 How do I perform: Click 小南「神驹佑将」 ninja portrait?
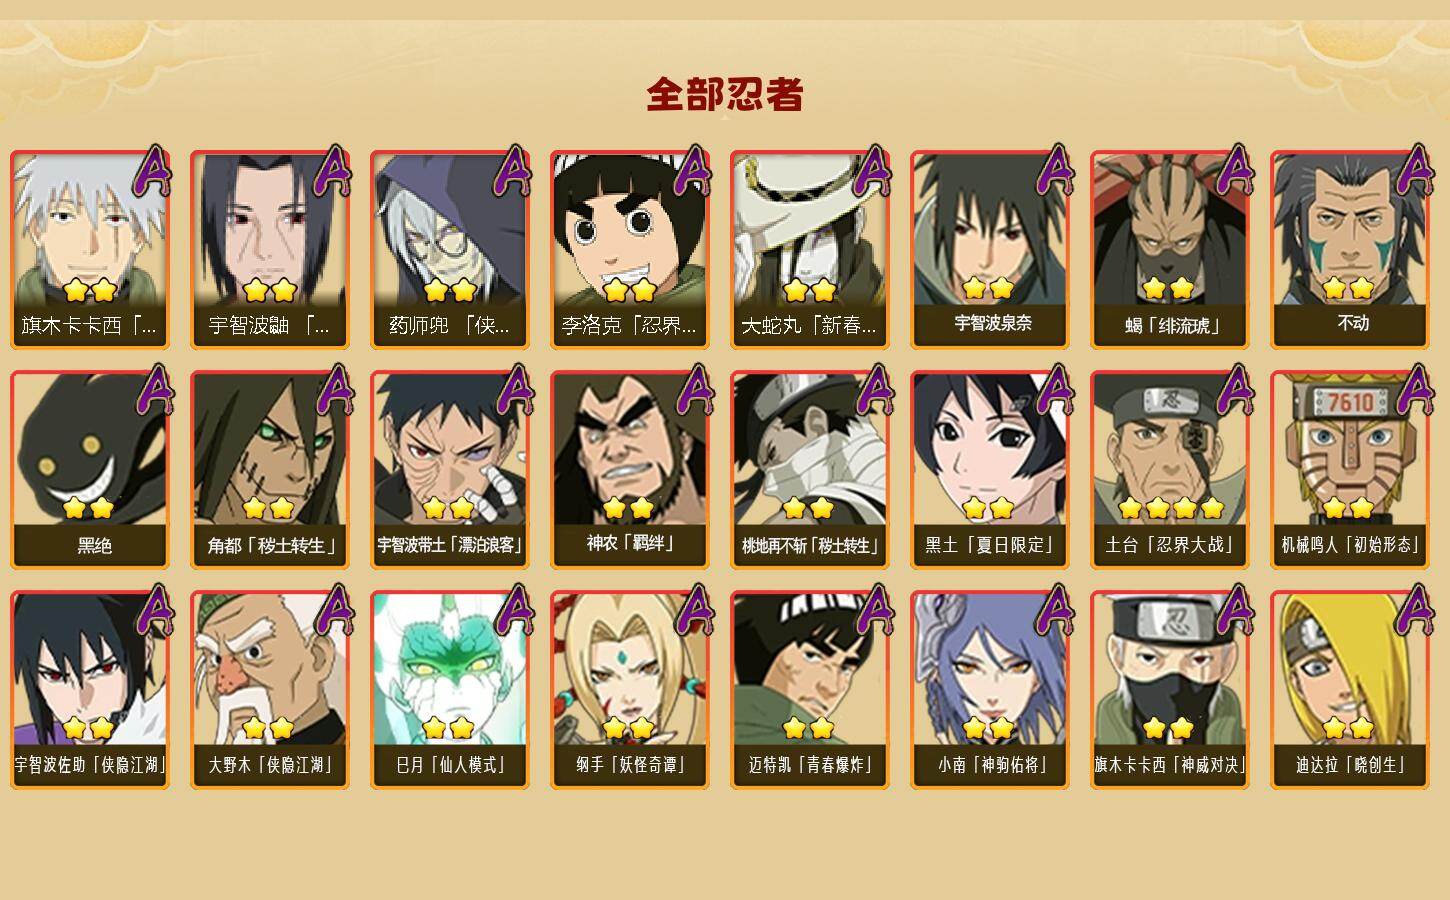coord(990,690)
